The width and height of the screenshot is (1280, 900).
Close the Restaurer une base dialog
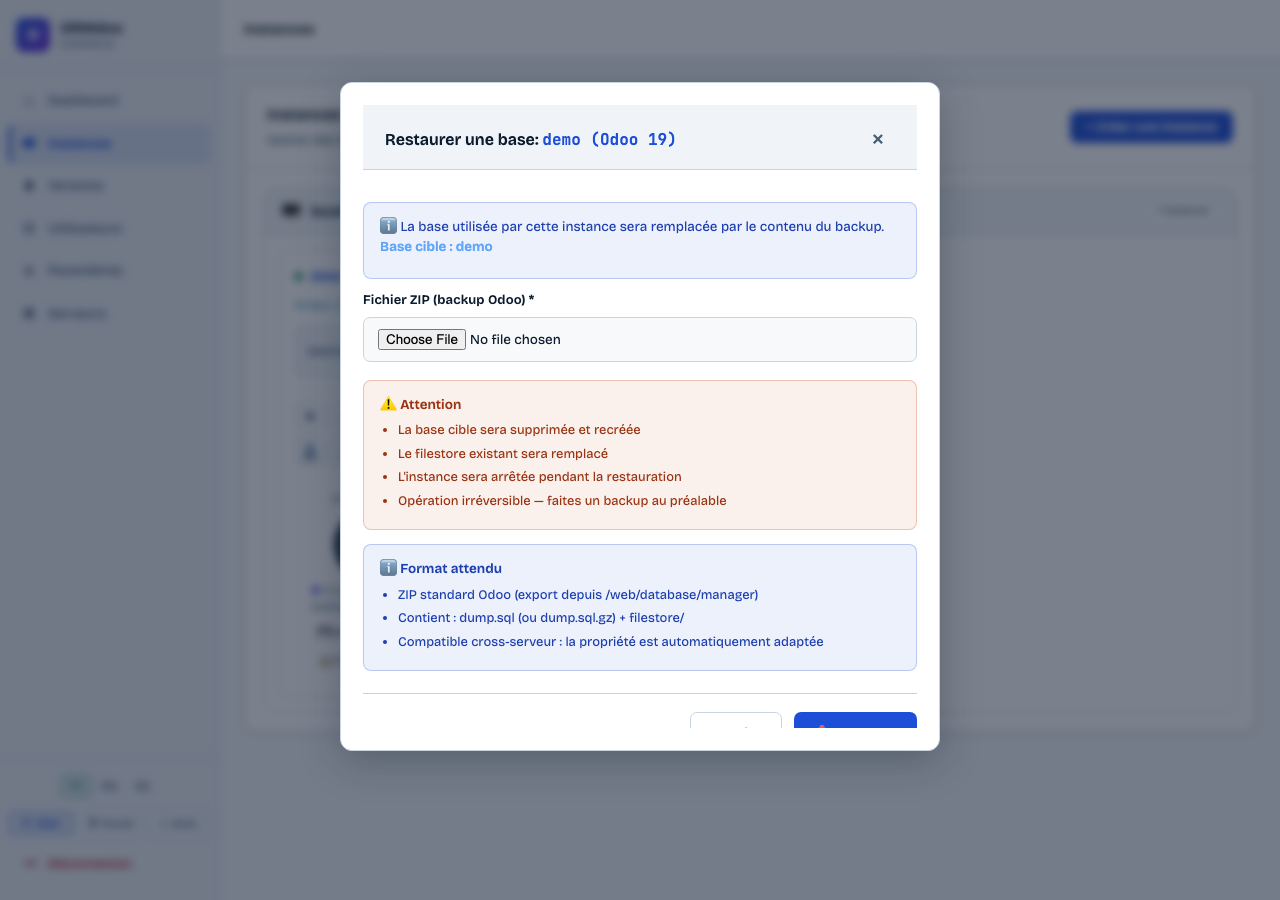click(878, 139)
